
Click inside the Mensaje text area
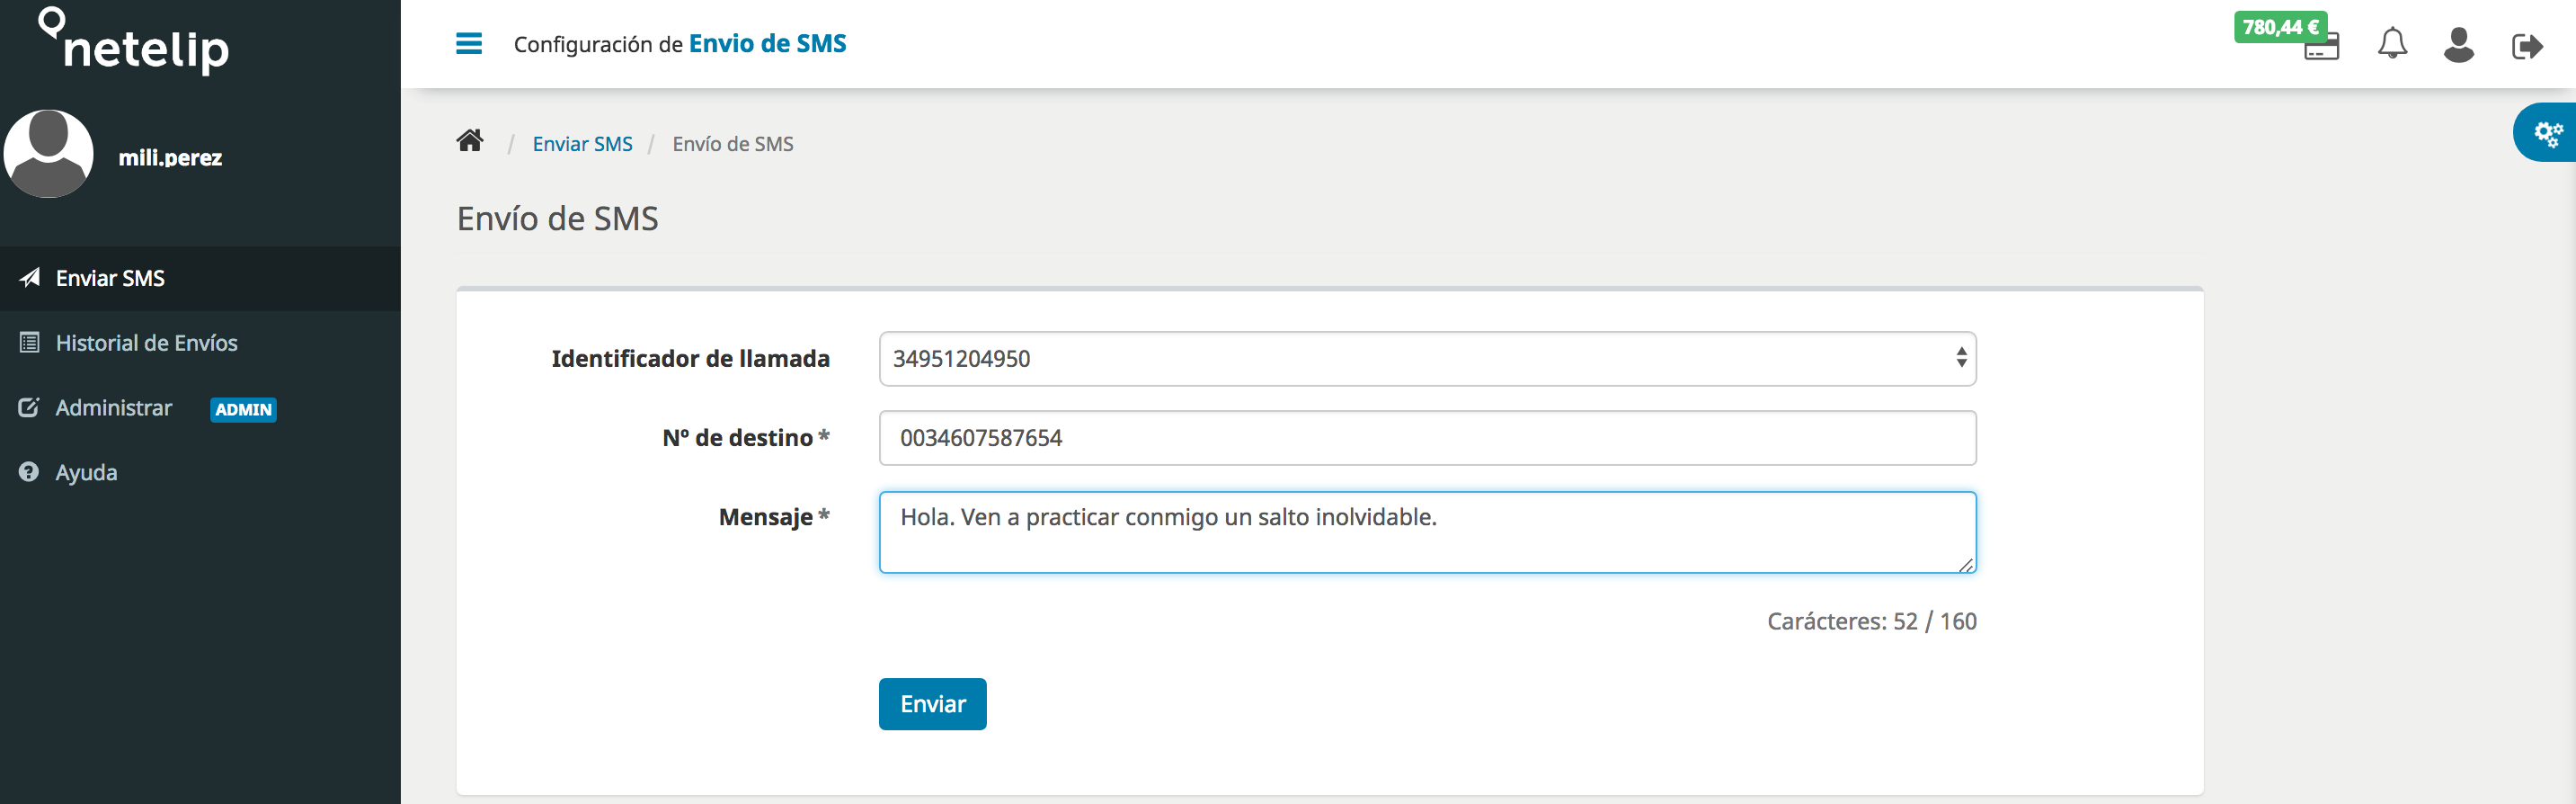coord(1427,532)
